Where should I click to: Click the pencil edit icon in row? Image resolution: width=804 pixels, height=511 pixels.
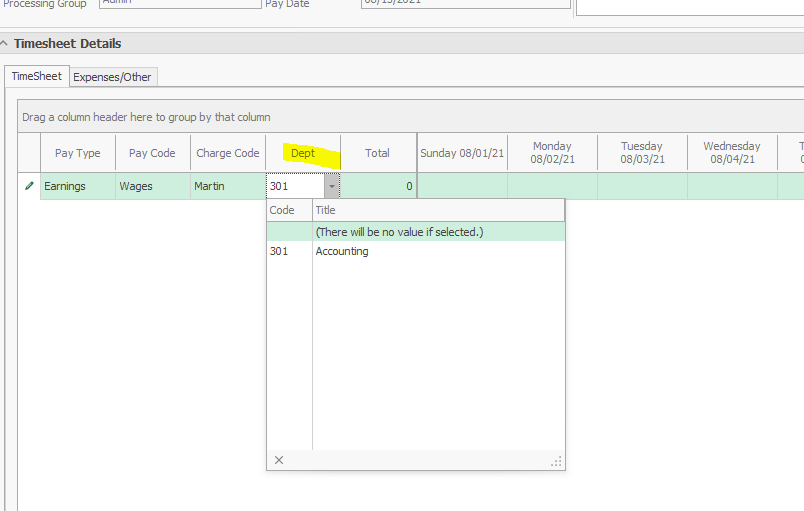(28, 186)
